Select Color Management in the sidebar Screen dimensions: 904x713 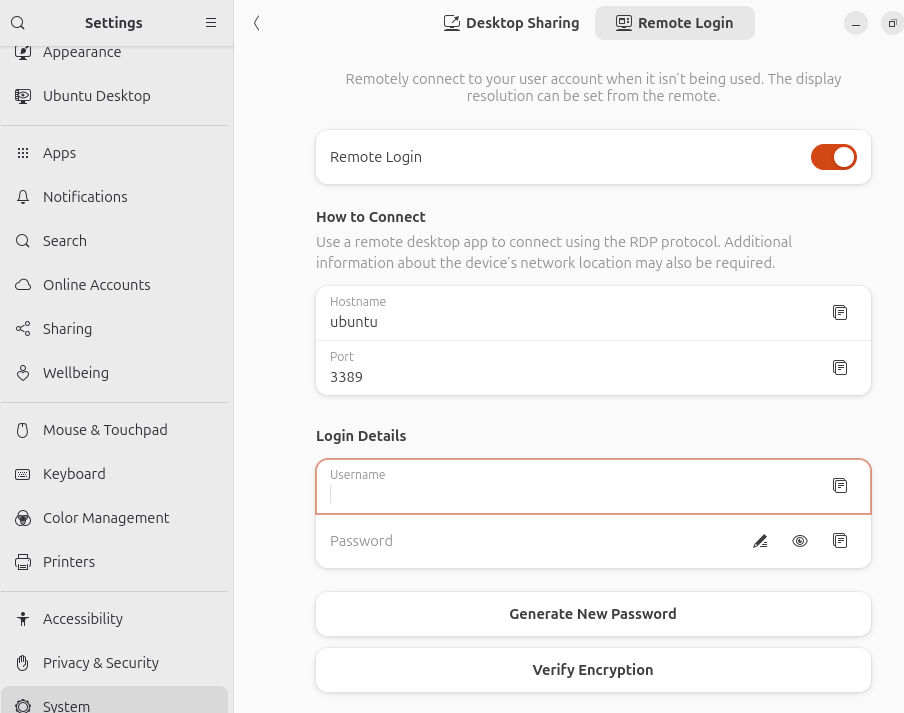[x=106, y=518]
